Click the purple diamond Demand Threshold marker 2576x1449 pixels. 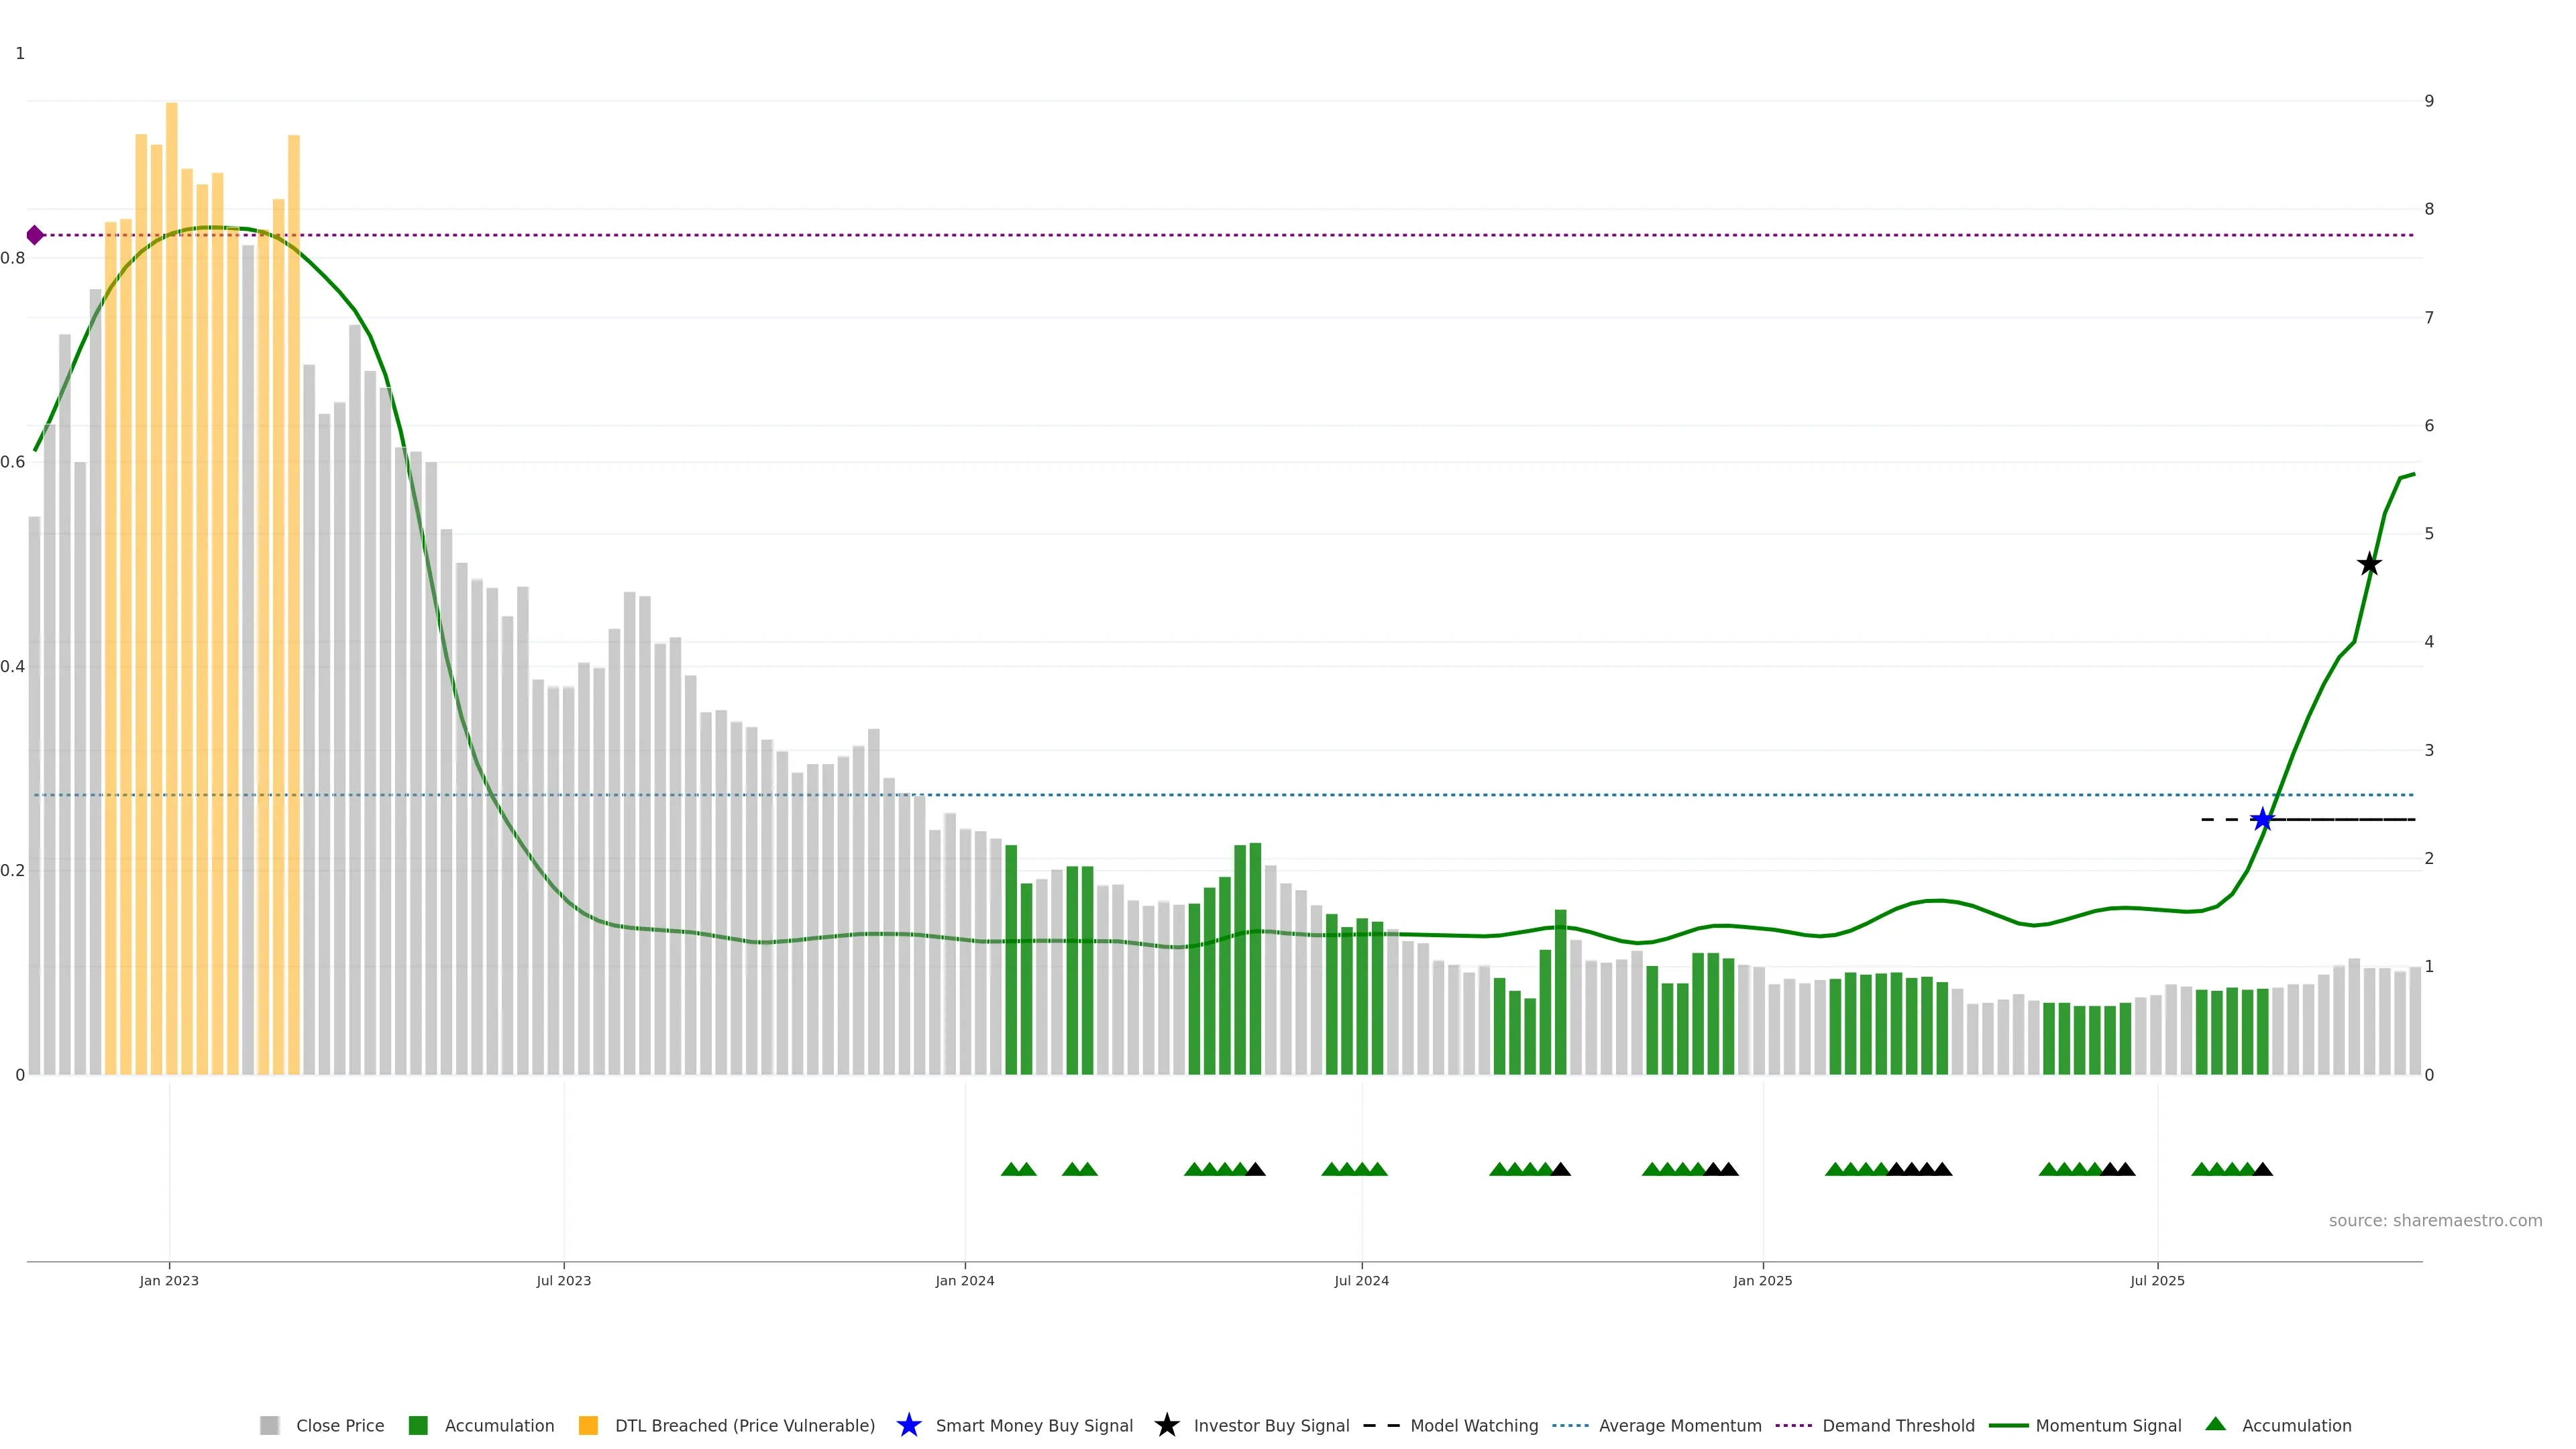[x=35, y=235]
